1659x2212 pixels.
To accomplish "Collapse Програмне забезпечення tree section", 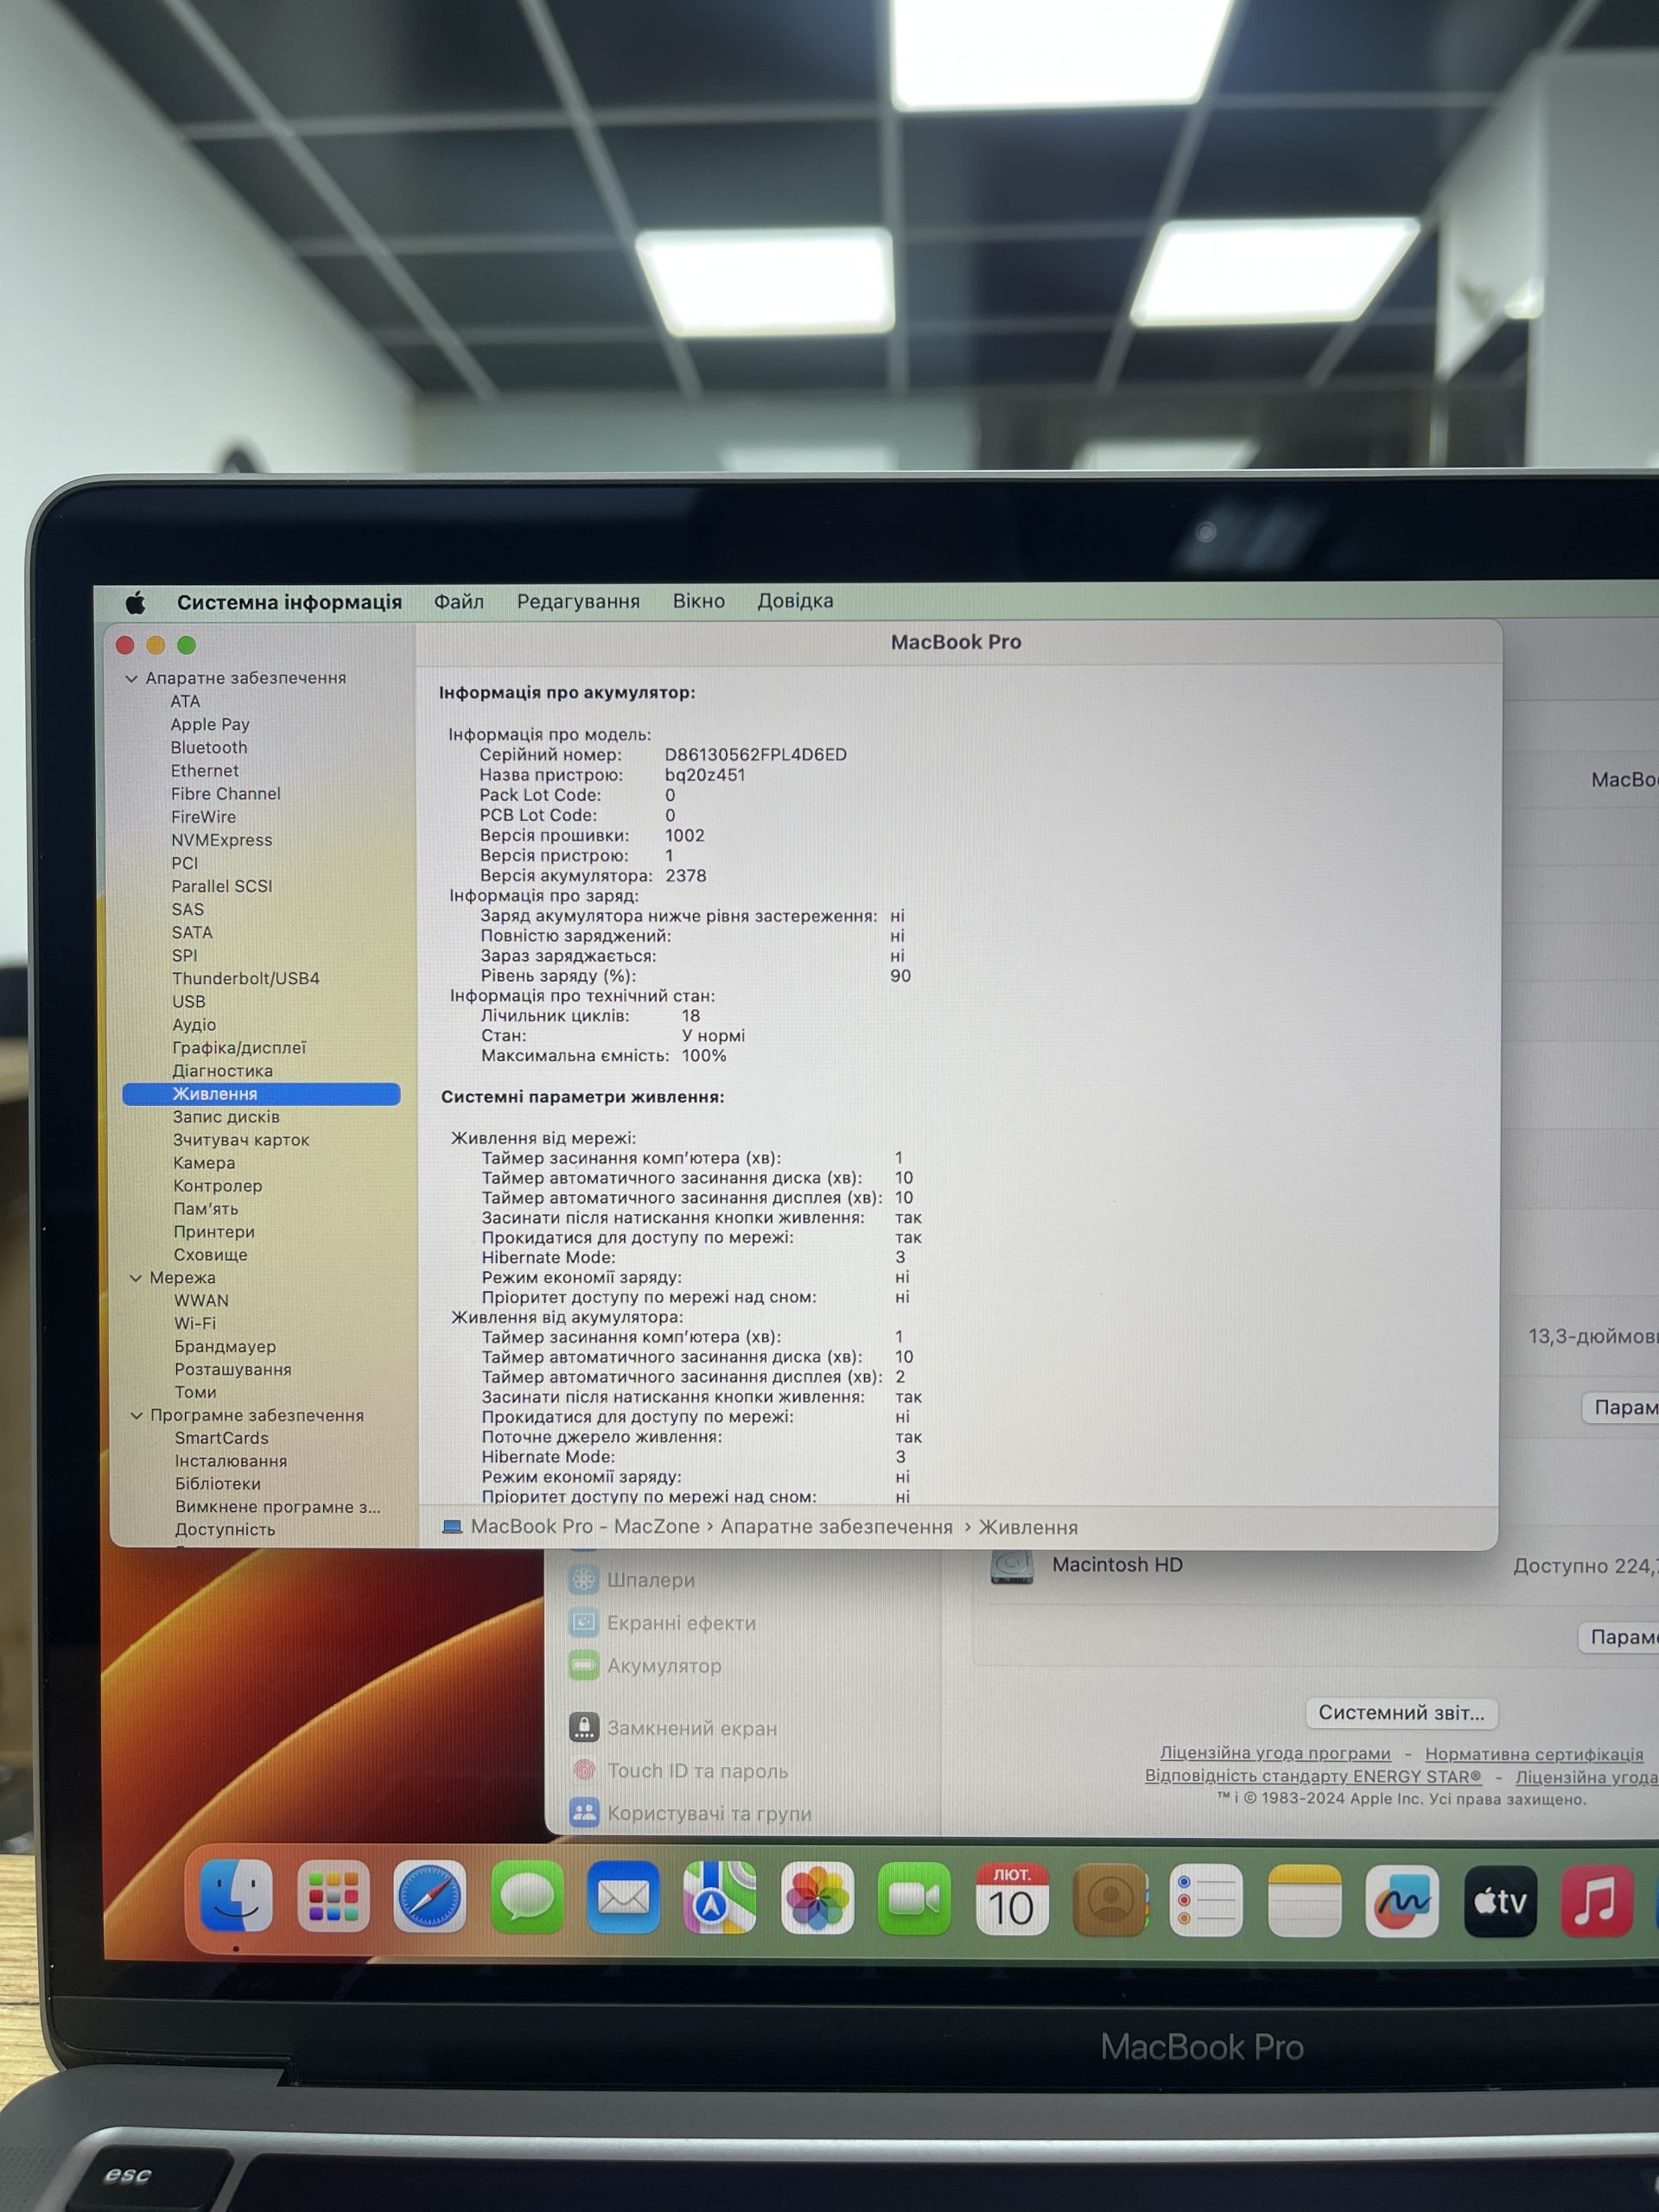I will pyautogui.click(x=136, y=1415).
